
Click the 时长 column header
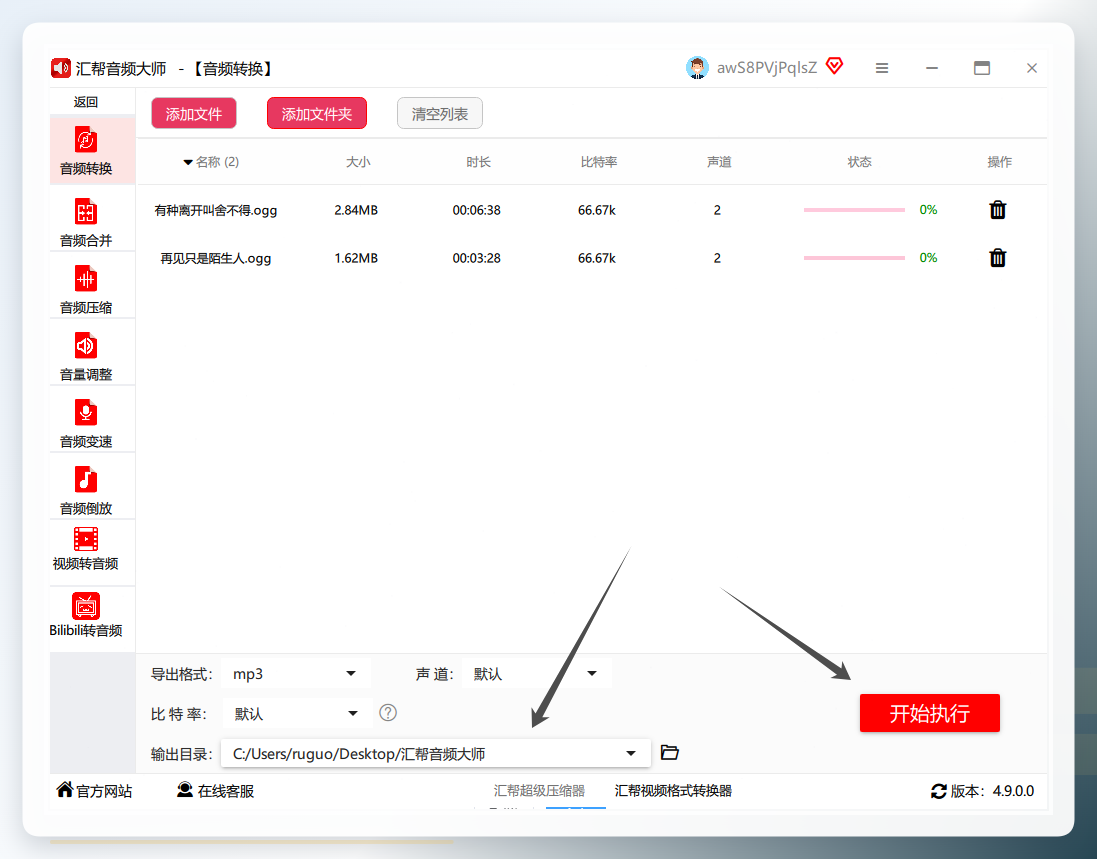[478, 162]
